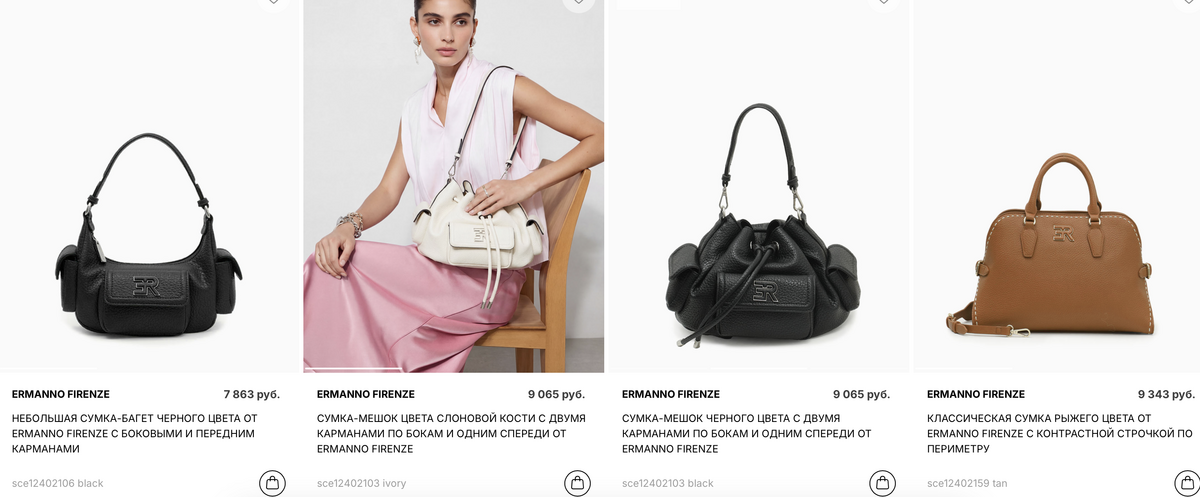This screenshot has width=1200, height=497.
Task: Toggle wishlist heart on black bucket bag
Action: click(883, 3)
